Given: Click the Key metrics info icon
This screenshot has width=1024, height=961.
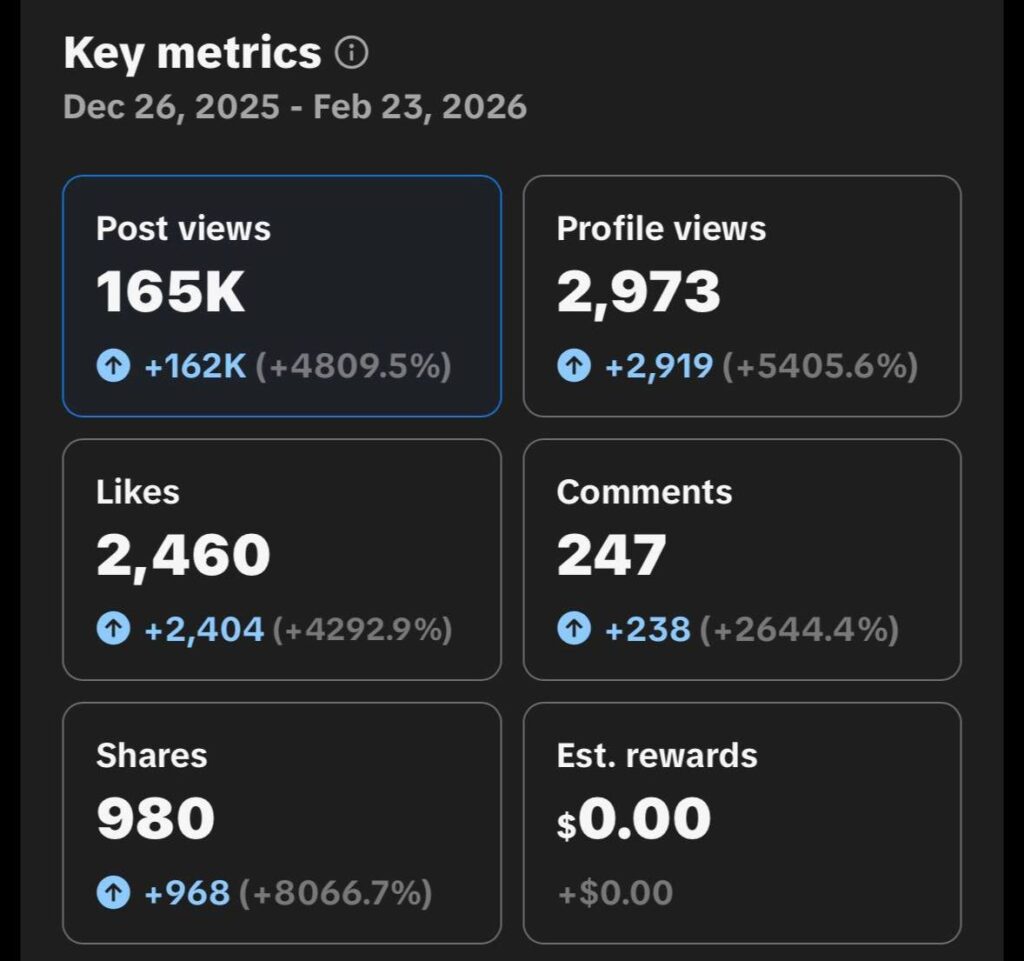Looking at the screenshot, I should click(351, 53).
